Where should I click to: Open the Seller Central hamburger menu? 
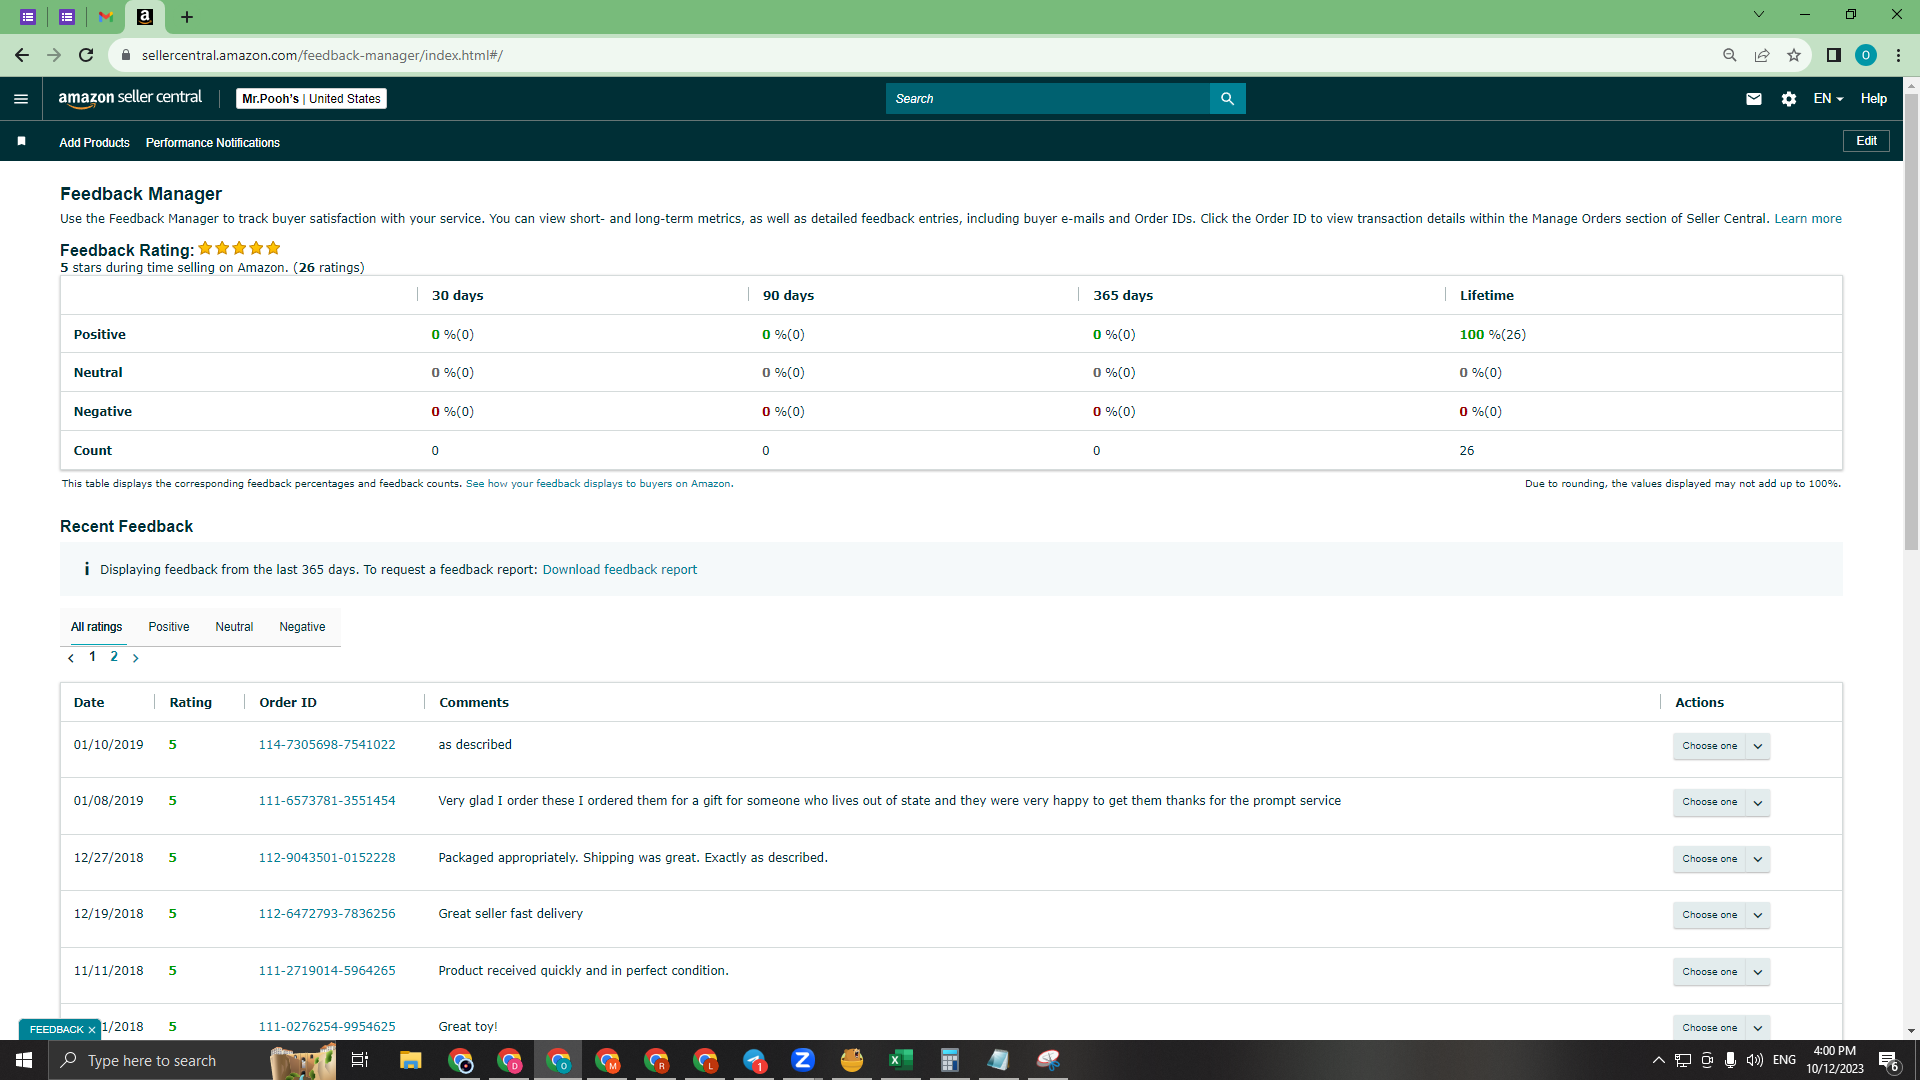click(21, 99)
